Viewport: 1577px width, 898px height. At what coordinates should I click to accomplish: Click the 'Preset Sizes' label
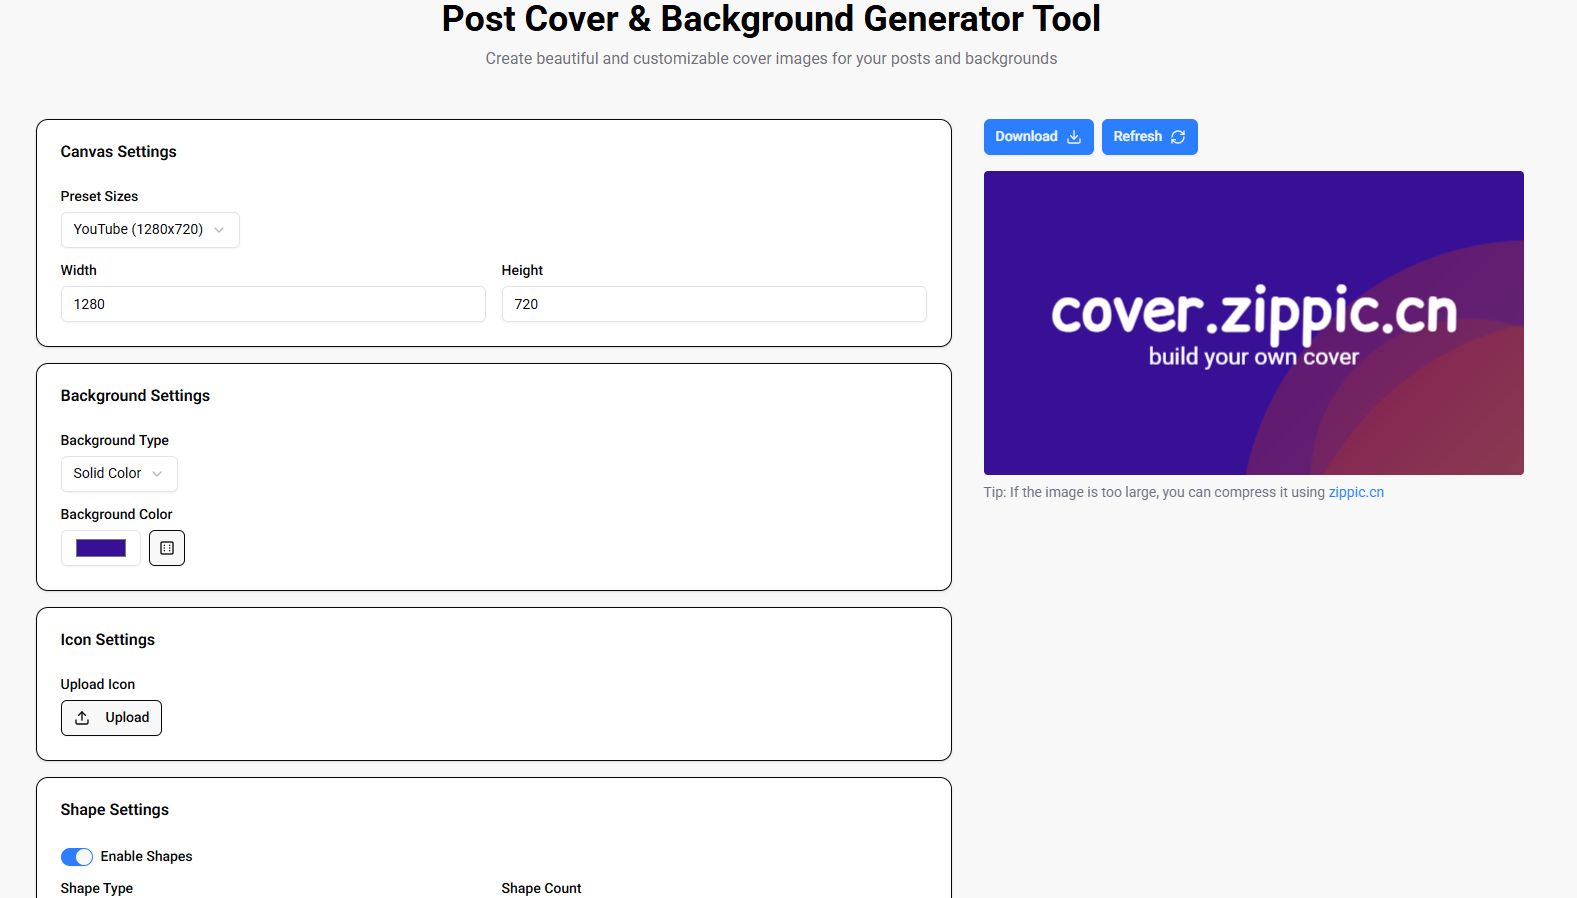pos(99,197)
